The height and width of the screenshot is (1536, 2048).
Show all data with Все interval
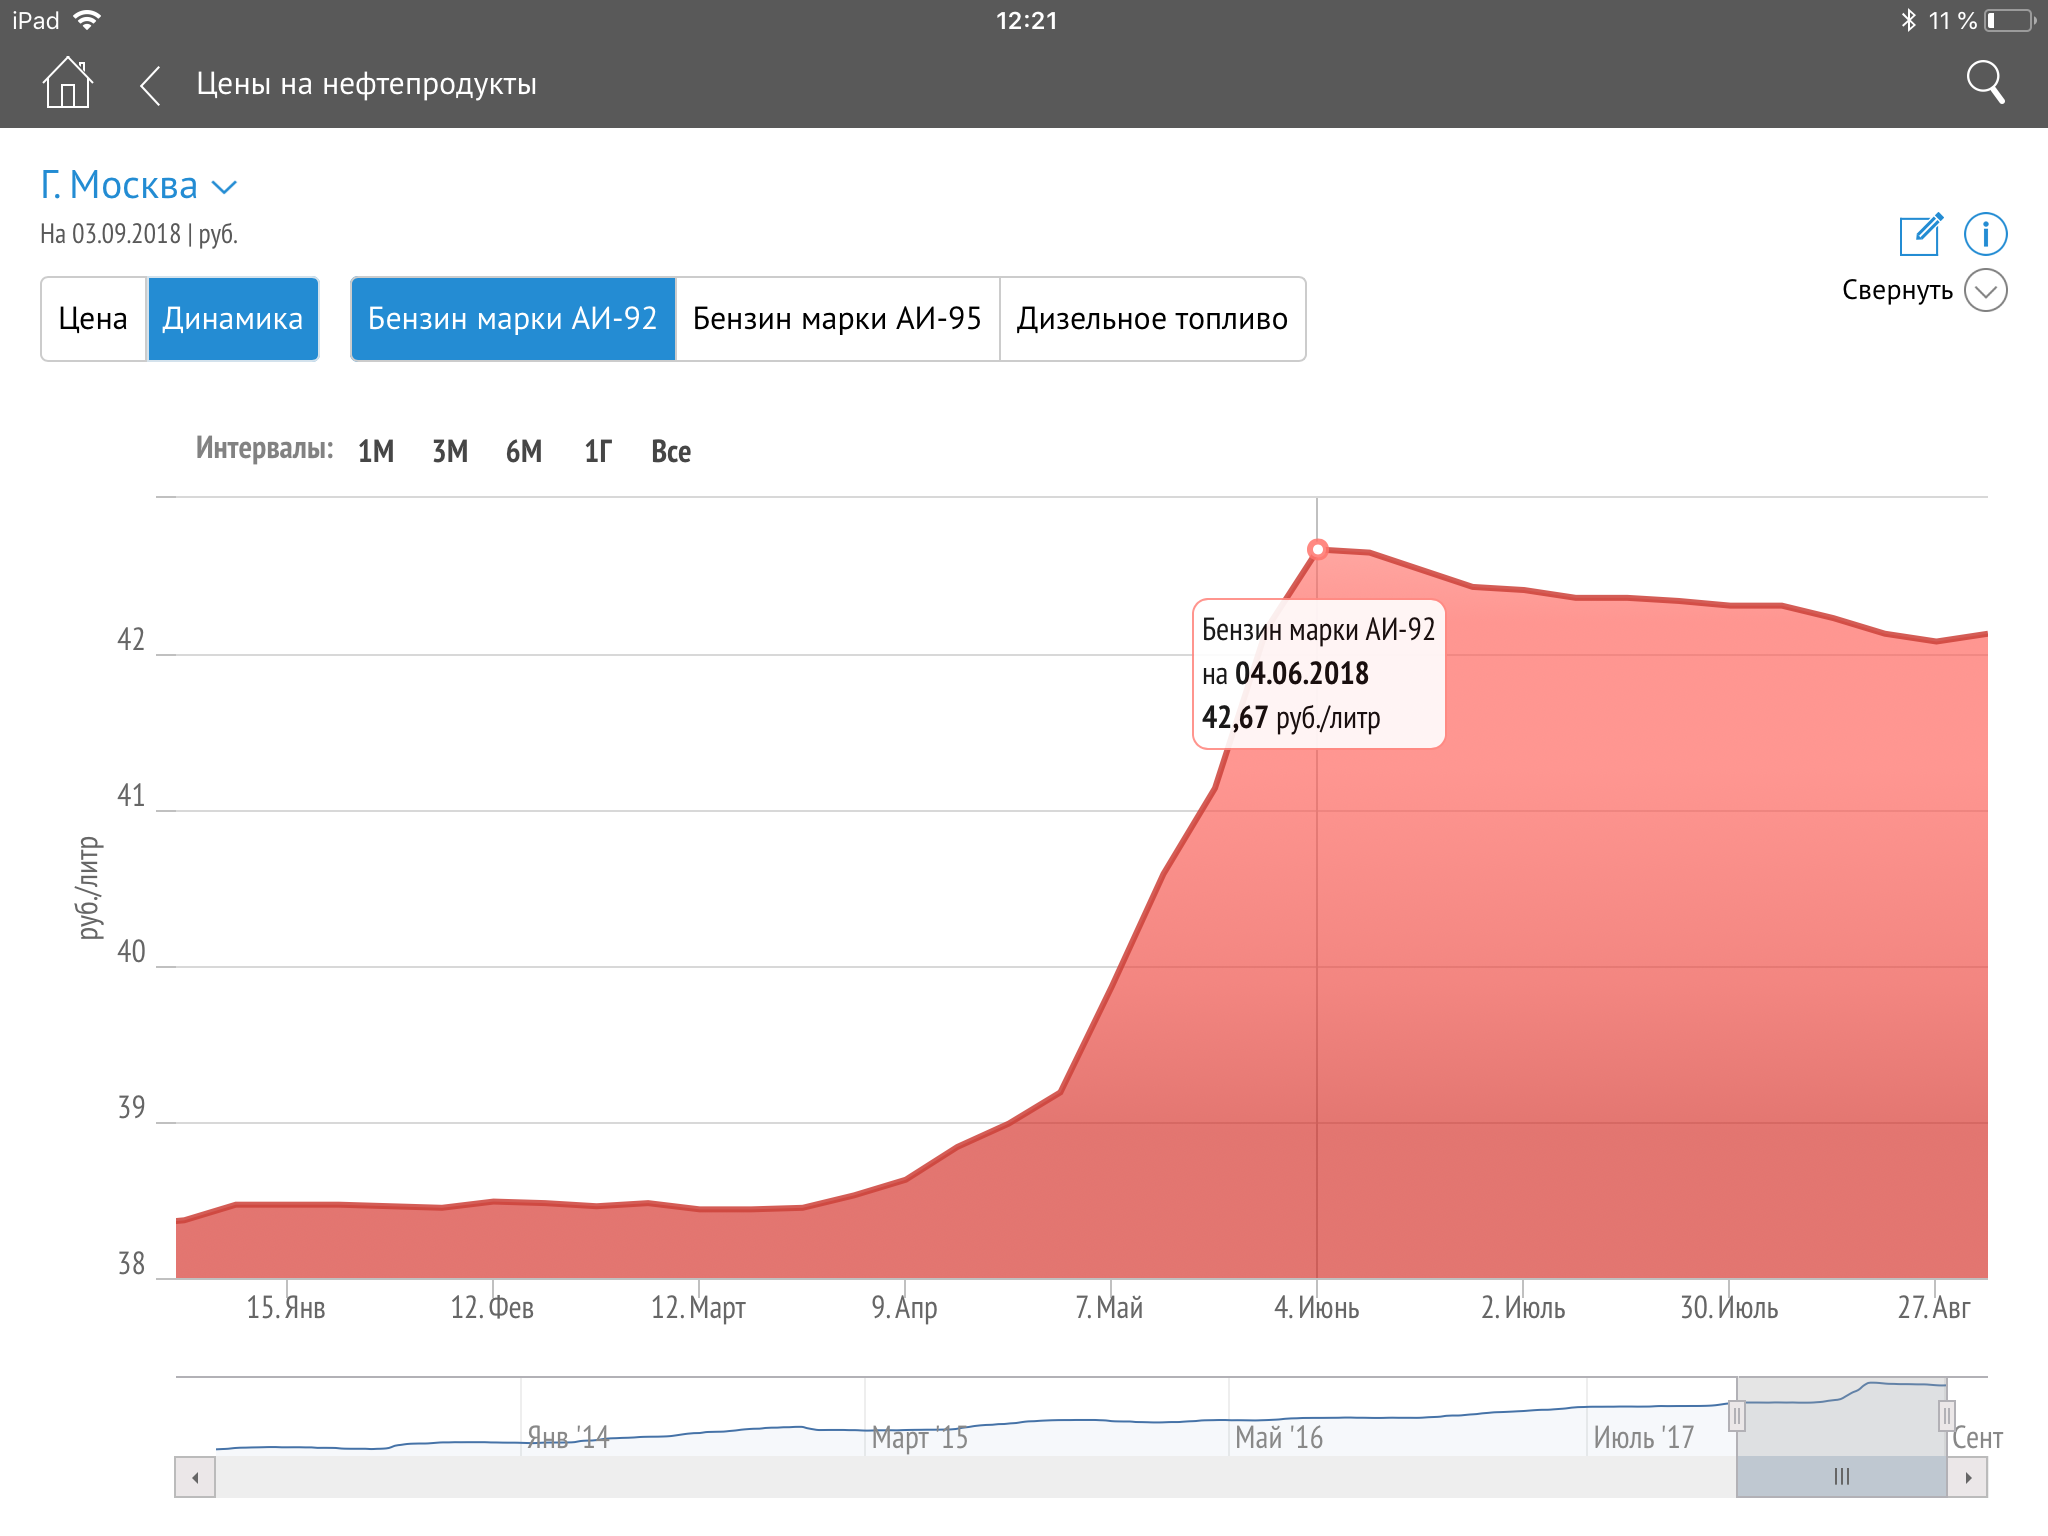point(671,451)
